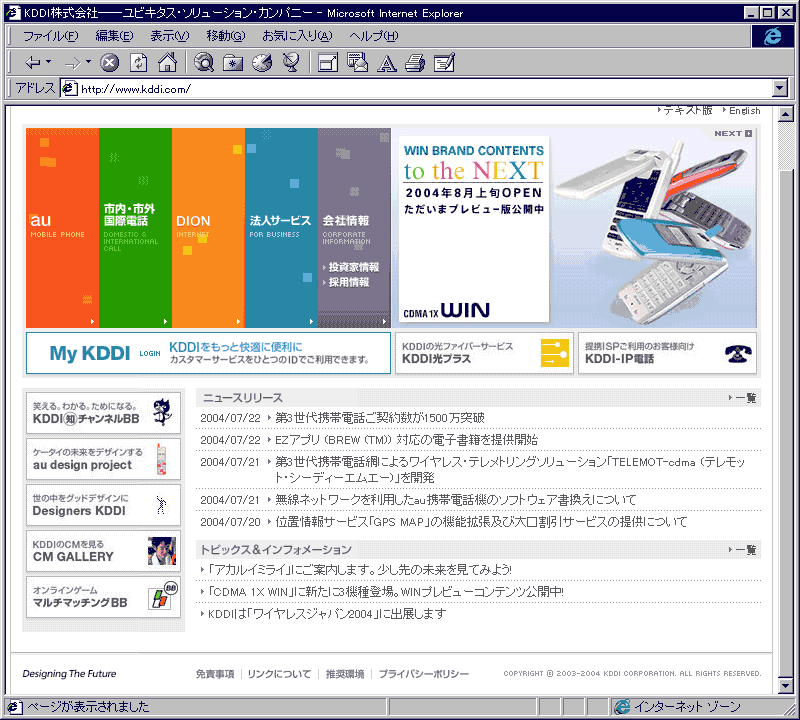The image size is (800, 720).
Task: Click the vertical scrollbar up arrow
Action: (786, 114)
